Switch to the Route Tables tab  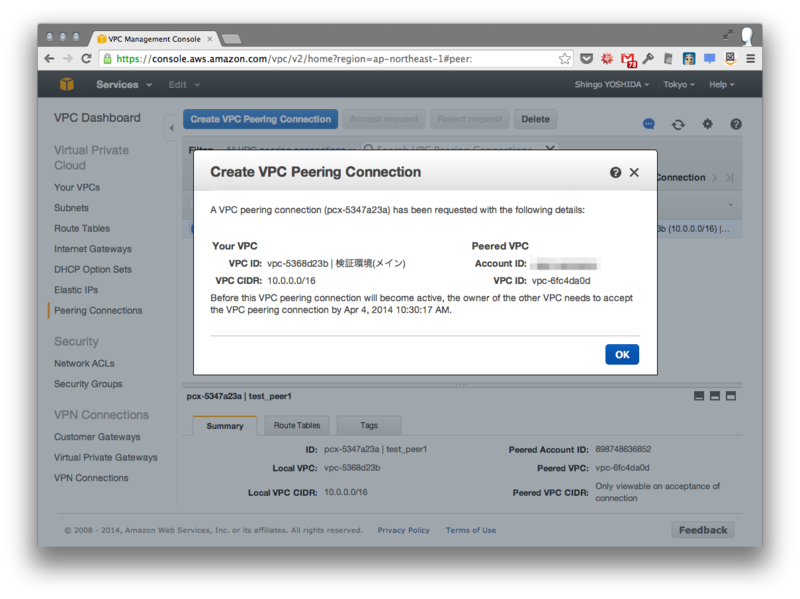(x=297, y=426)
